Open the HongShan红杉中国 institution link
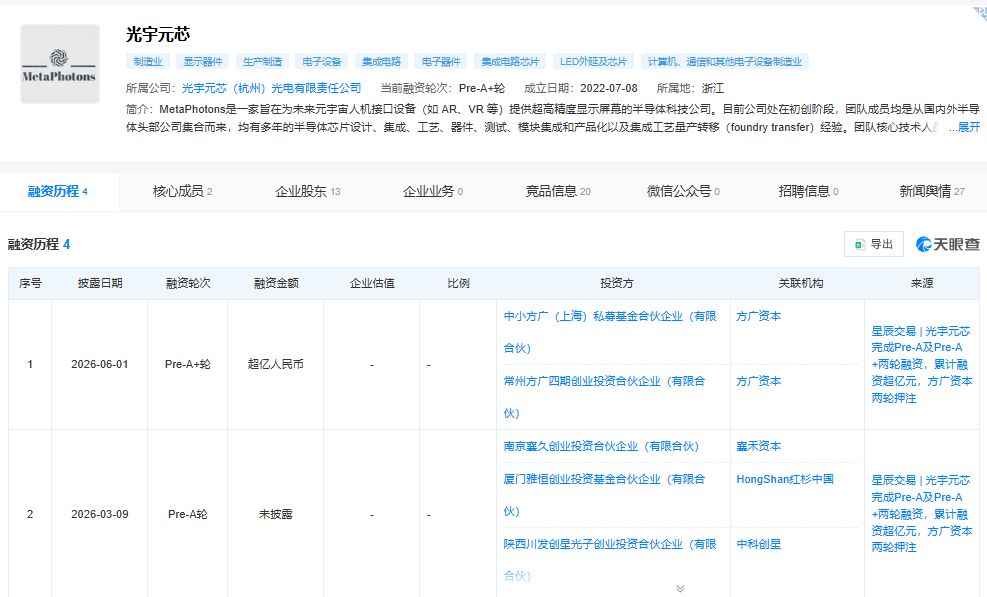This screenshot has height=597, width=987. click(785, 479)
